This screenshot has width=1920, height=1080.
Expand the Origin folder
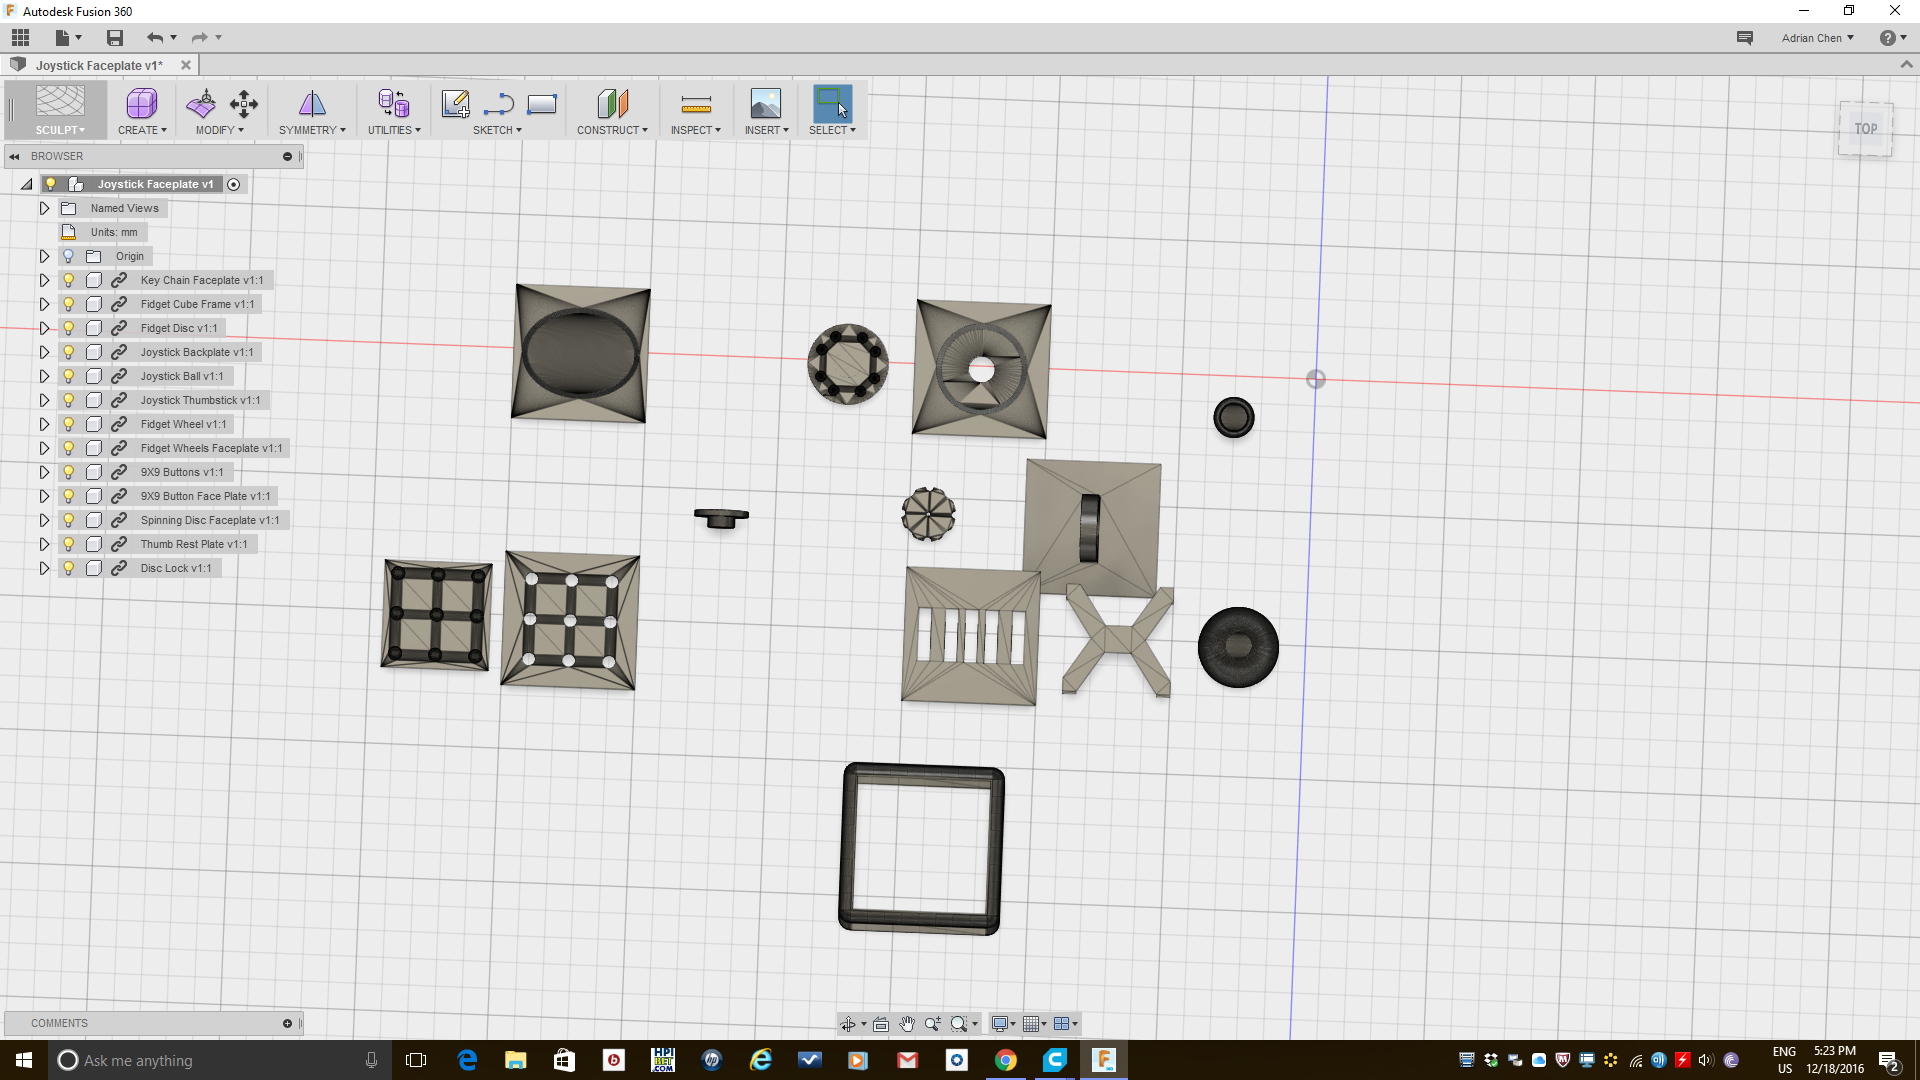click(x=44, y=256)
